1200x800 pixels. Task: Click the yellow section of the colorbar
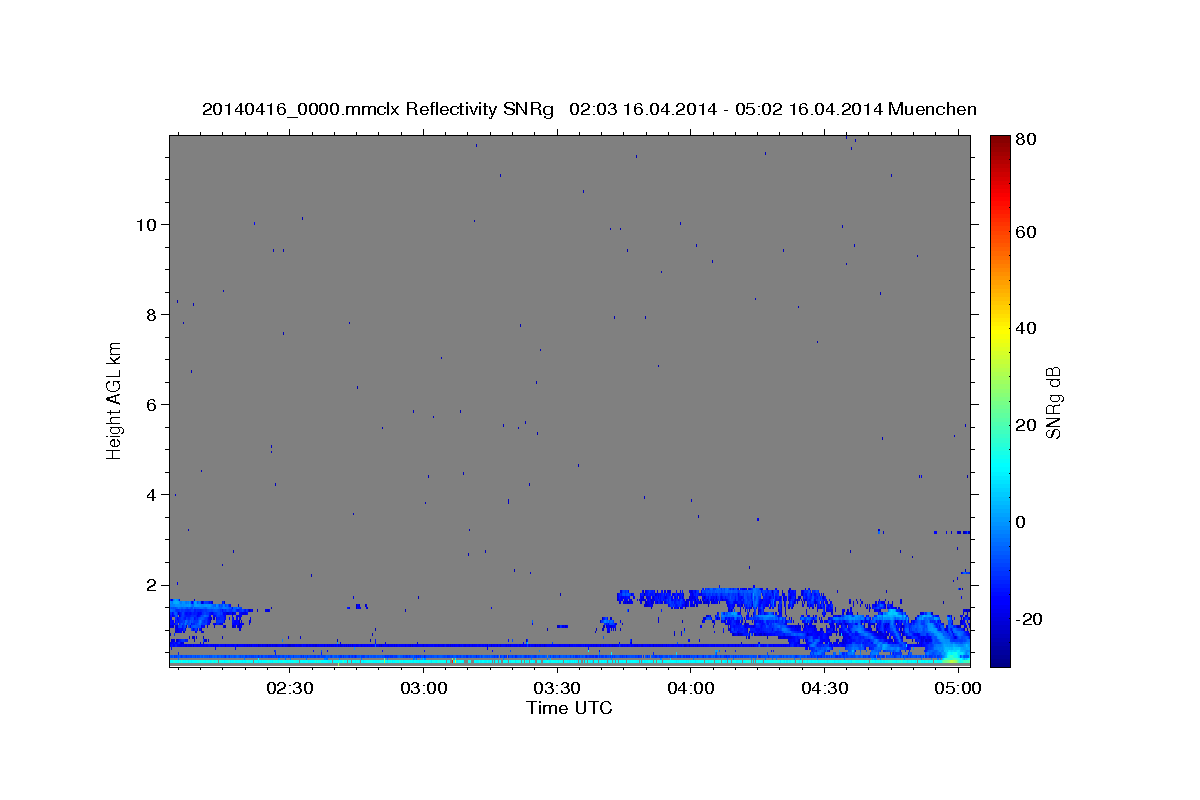coord(1000,333)
